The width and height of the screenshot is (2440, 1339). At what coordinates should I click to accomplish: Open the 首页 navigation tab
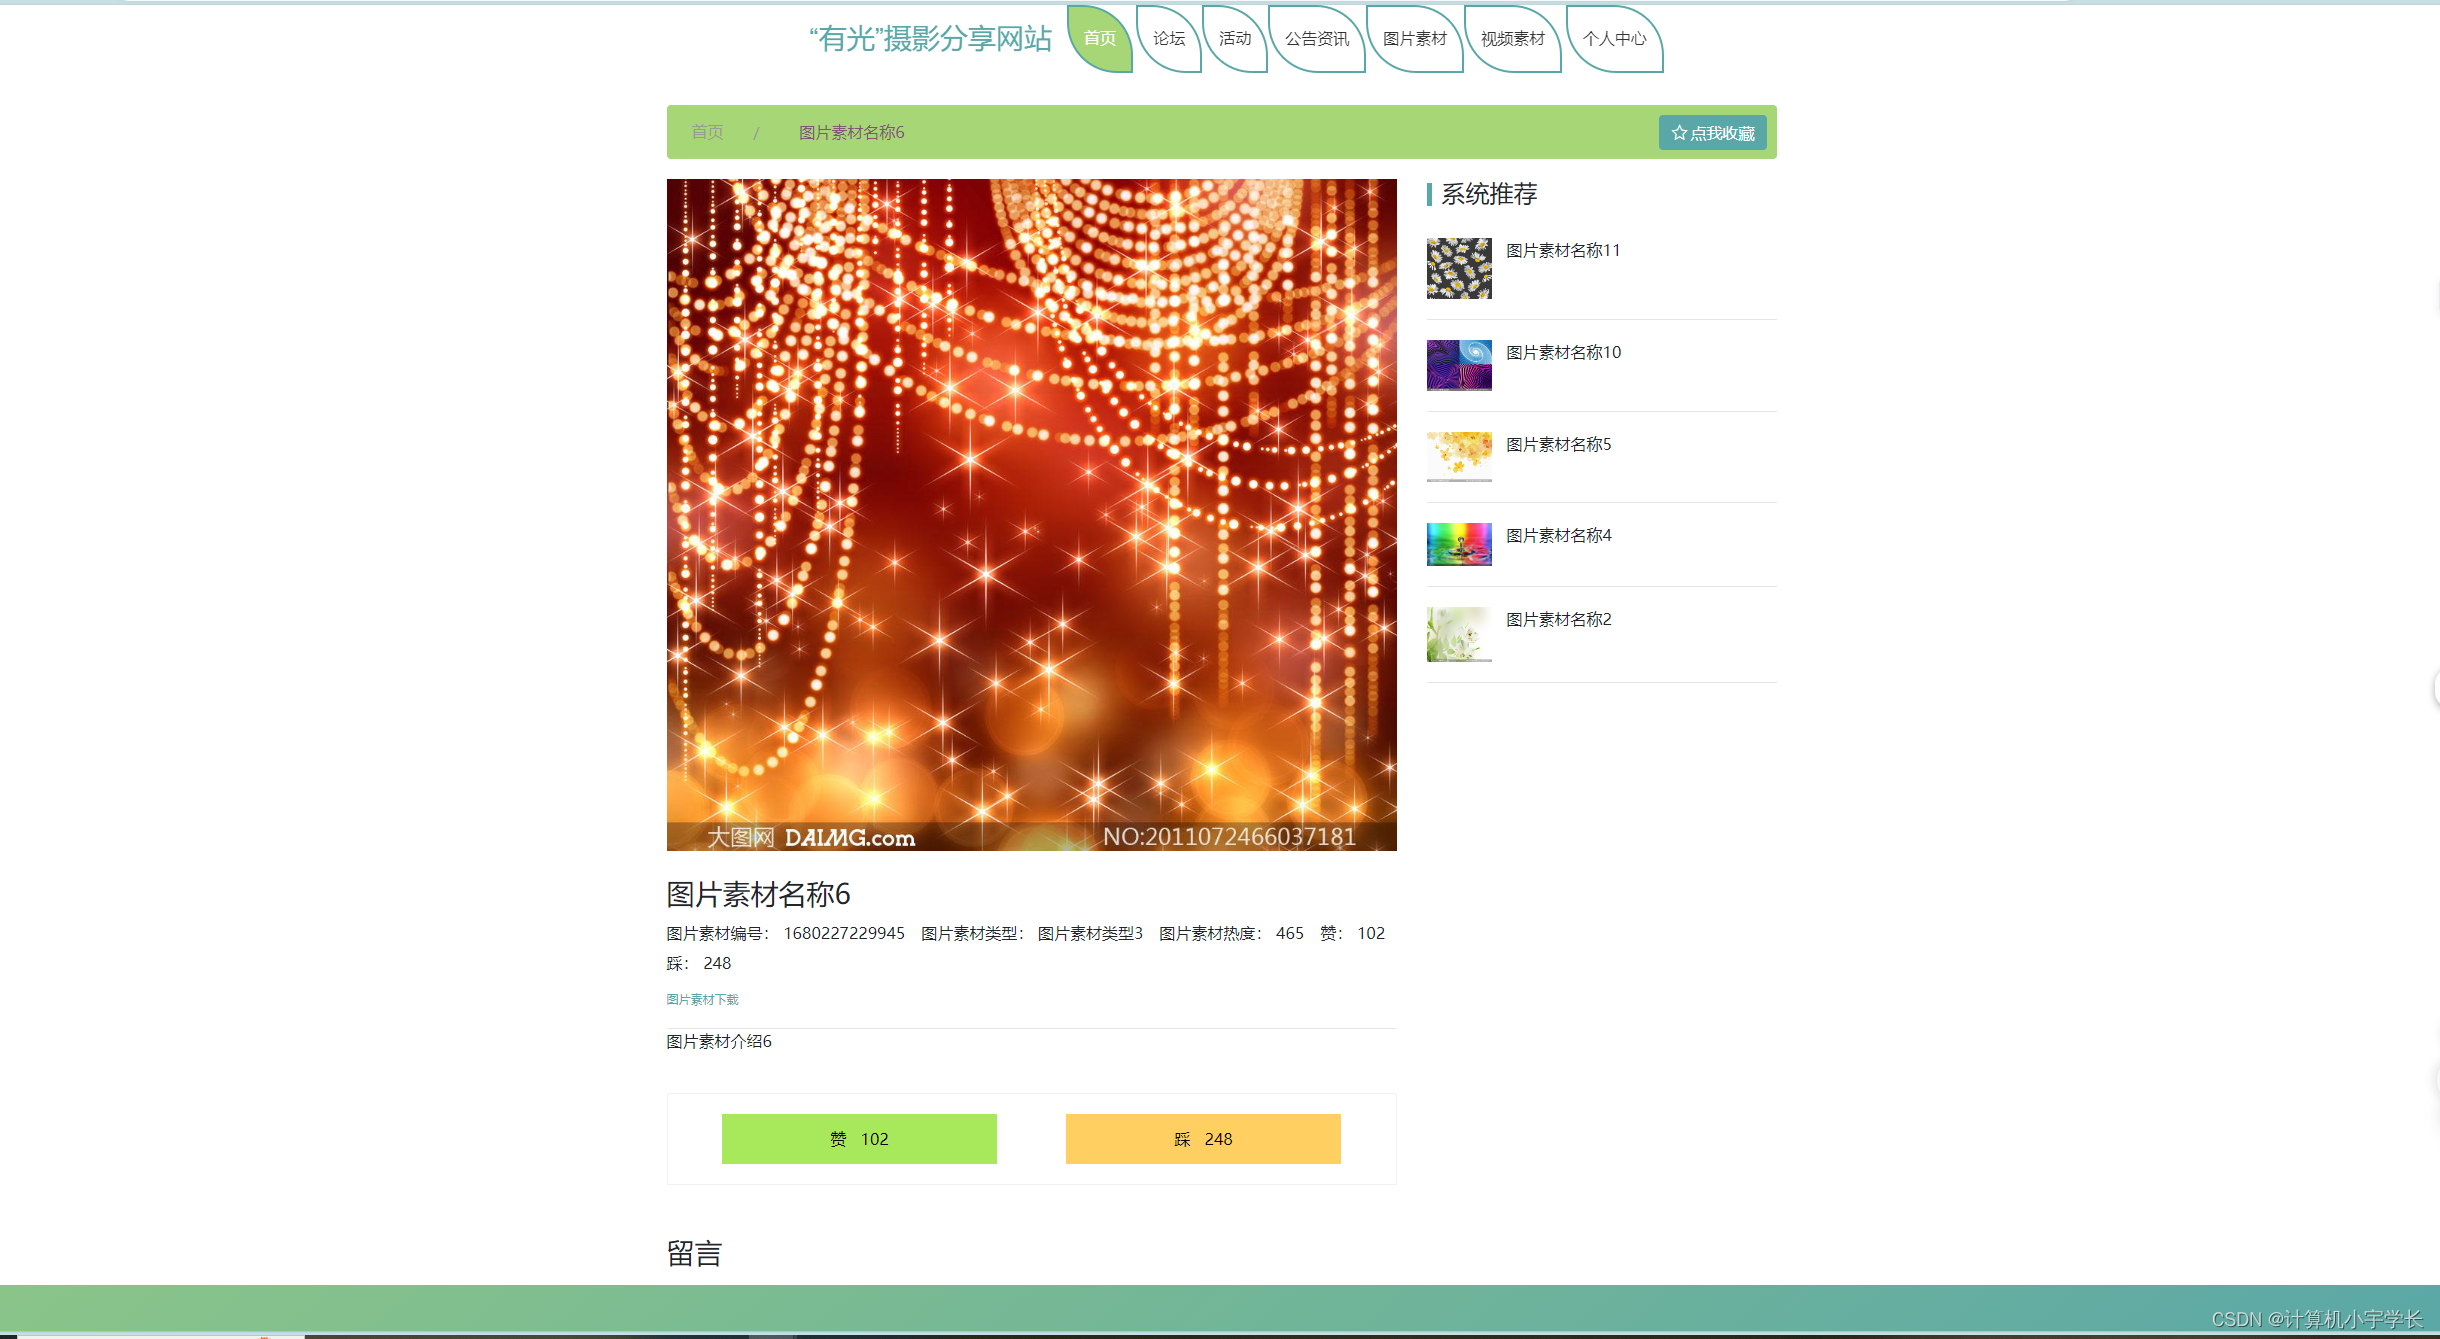(x=1099, y=39)
